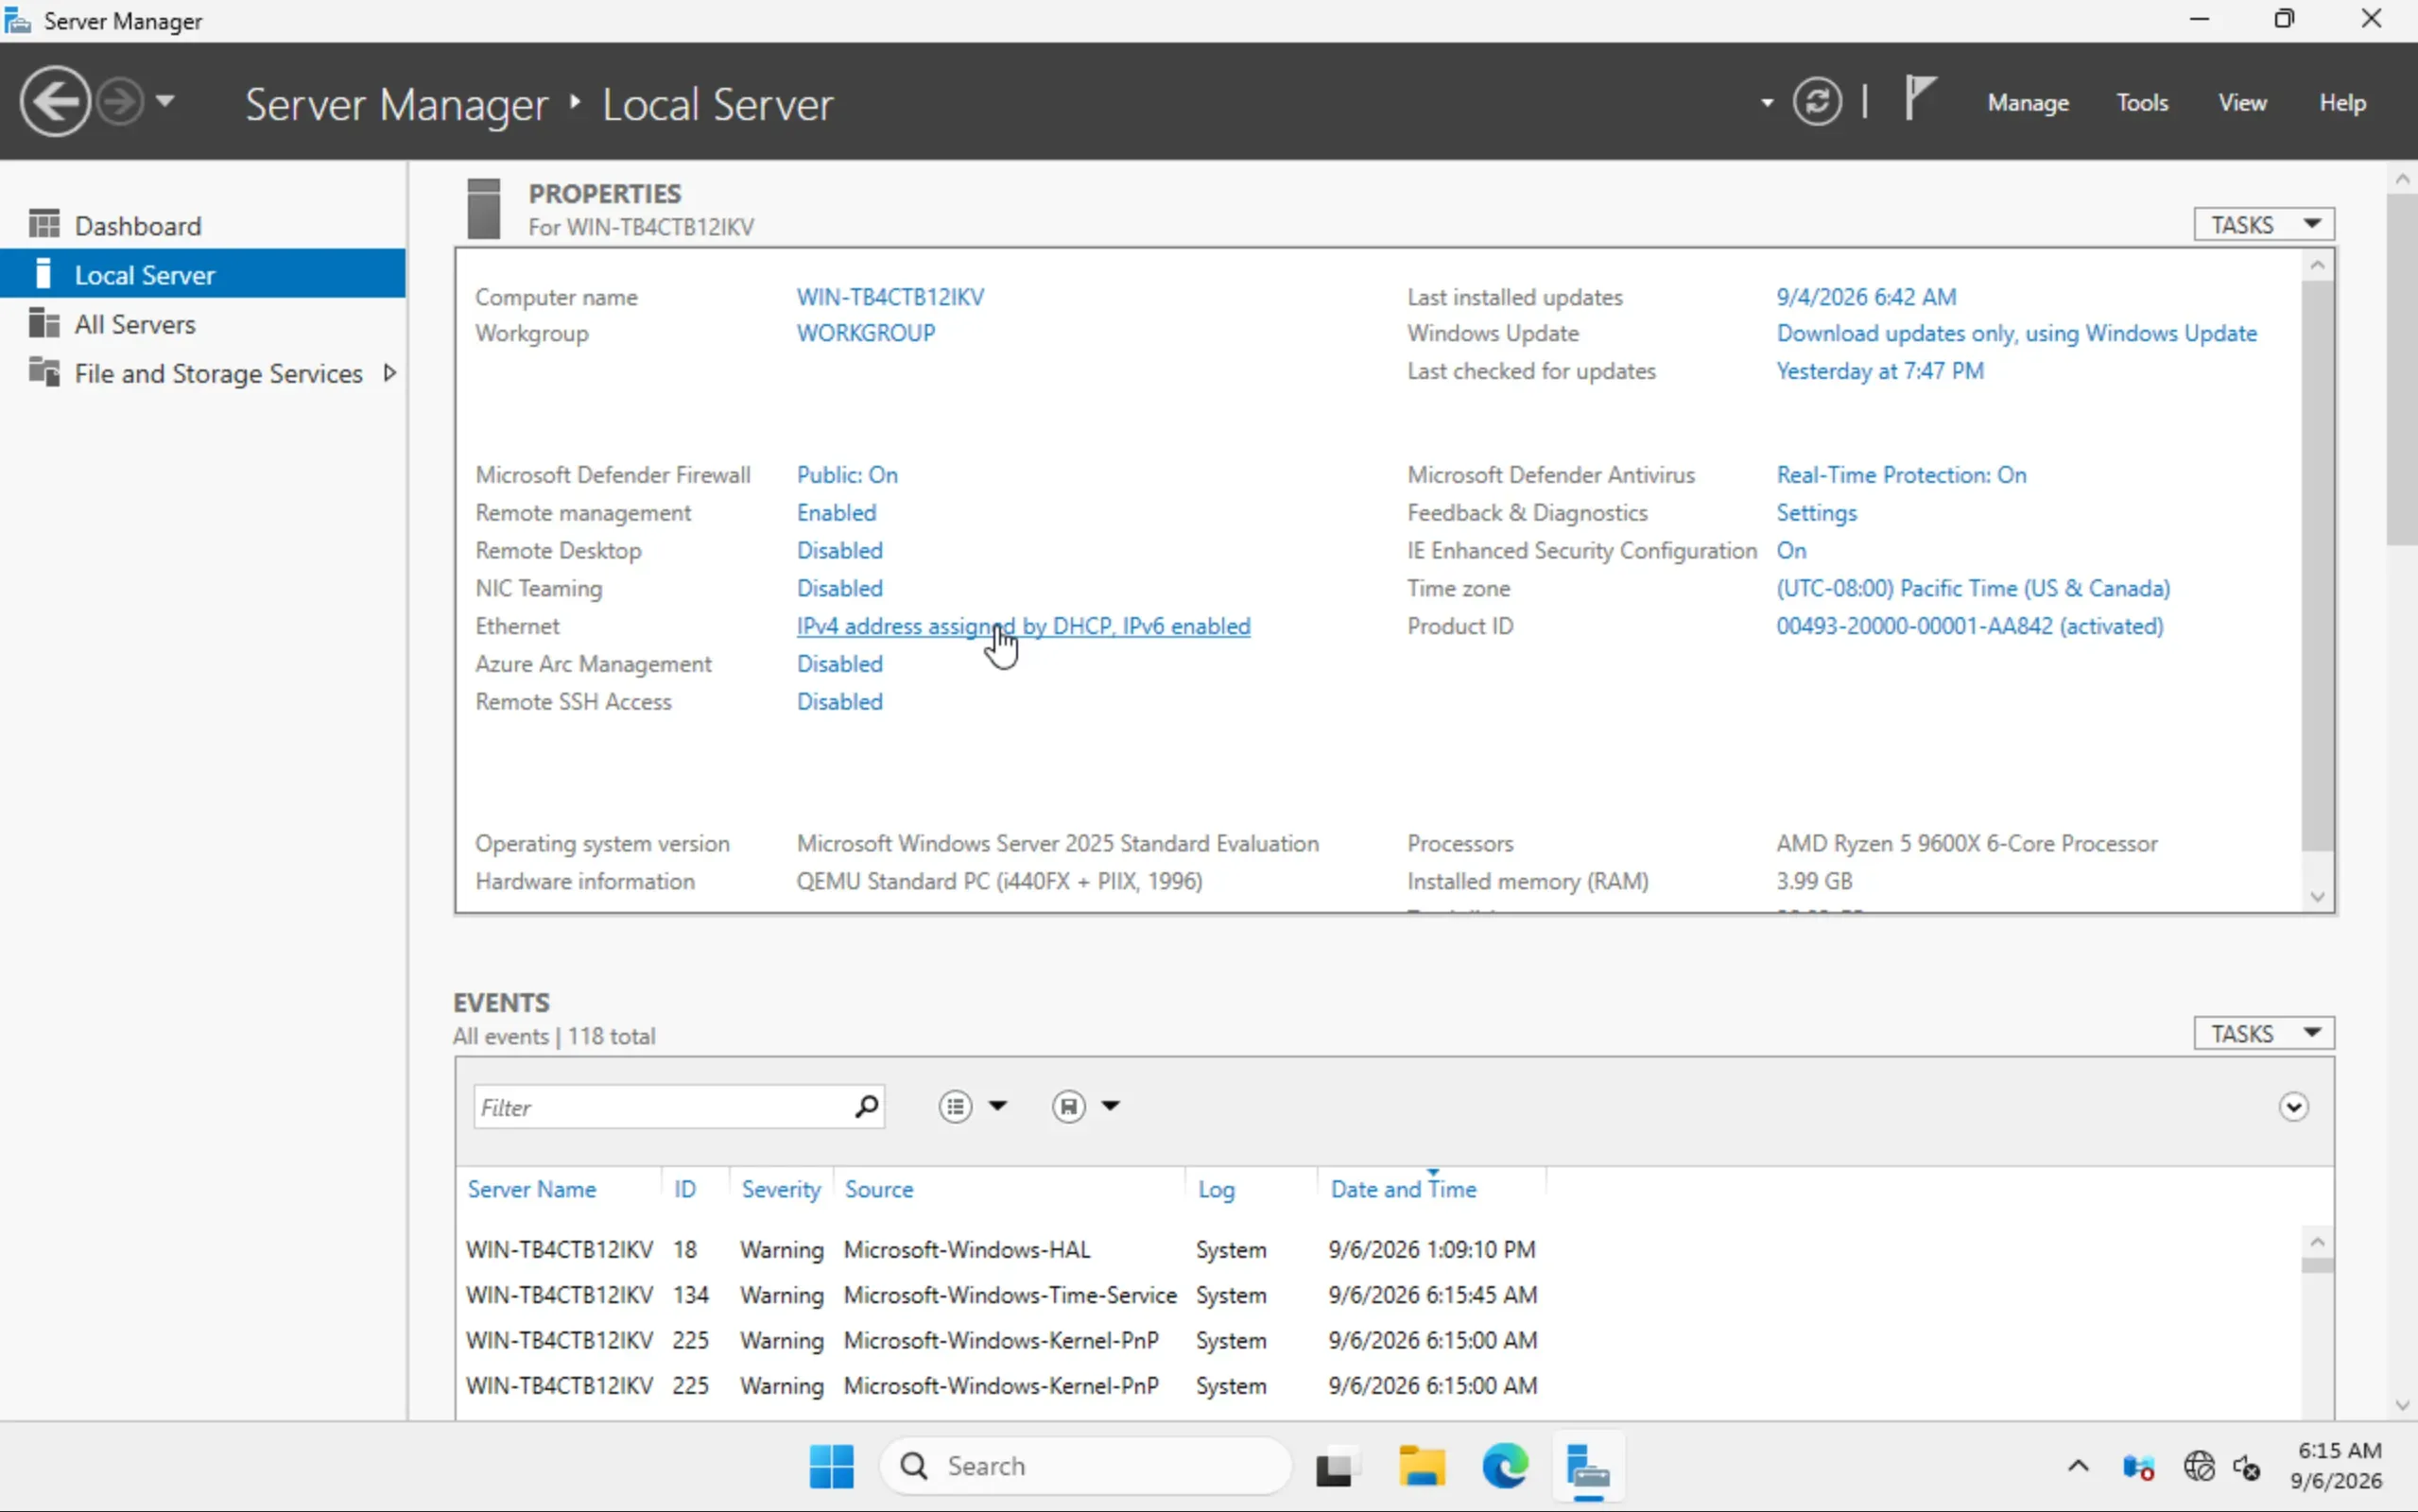Click the All Servers icon in the sidebar
Viewport: 2418px width, 1512px height.
[x=44, y=323]
